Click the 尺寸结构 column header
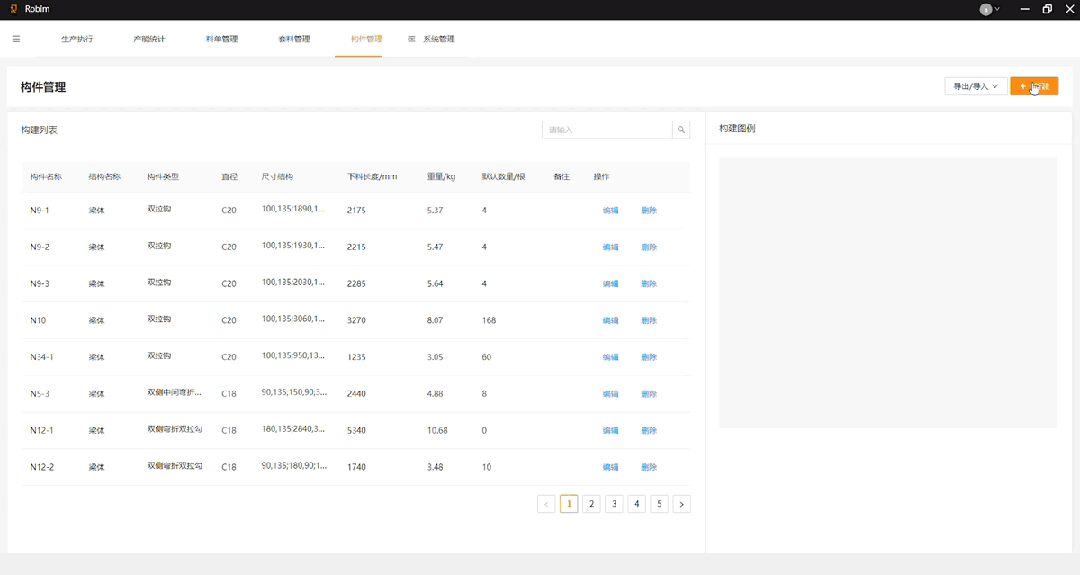This screenshot has width=1080, height=575. pos(277,177)
